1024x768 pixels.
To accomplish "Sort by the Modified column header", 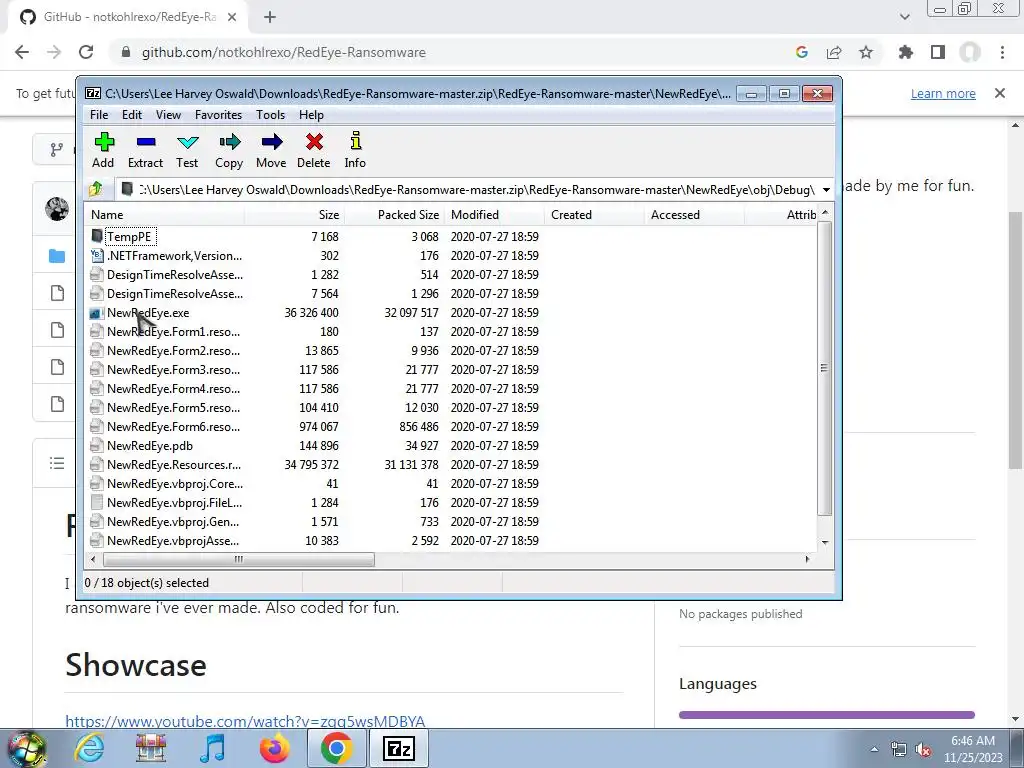I will [x=494, y=215].
